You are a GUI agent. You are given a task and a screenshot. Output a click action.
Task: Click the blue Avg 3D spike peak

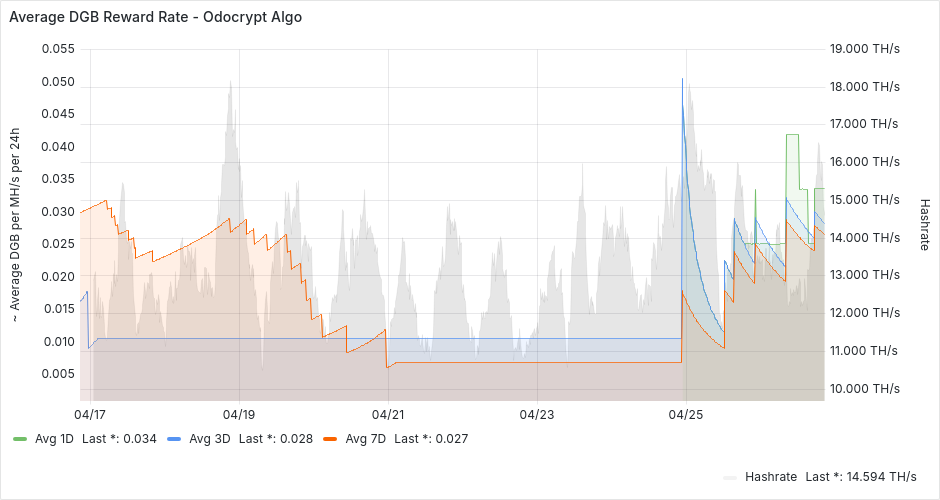(683, 79)
